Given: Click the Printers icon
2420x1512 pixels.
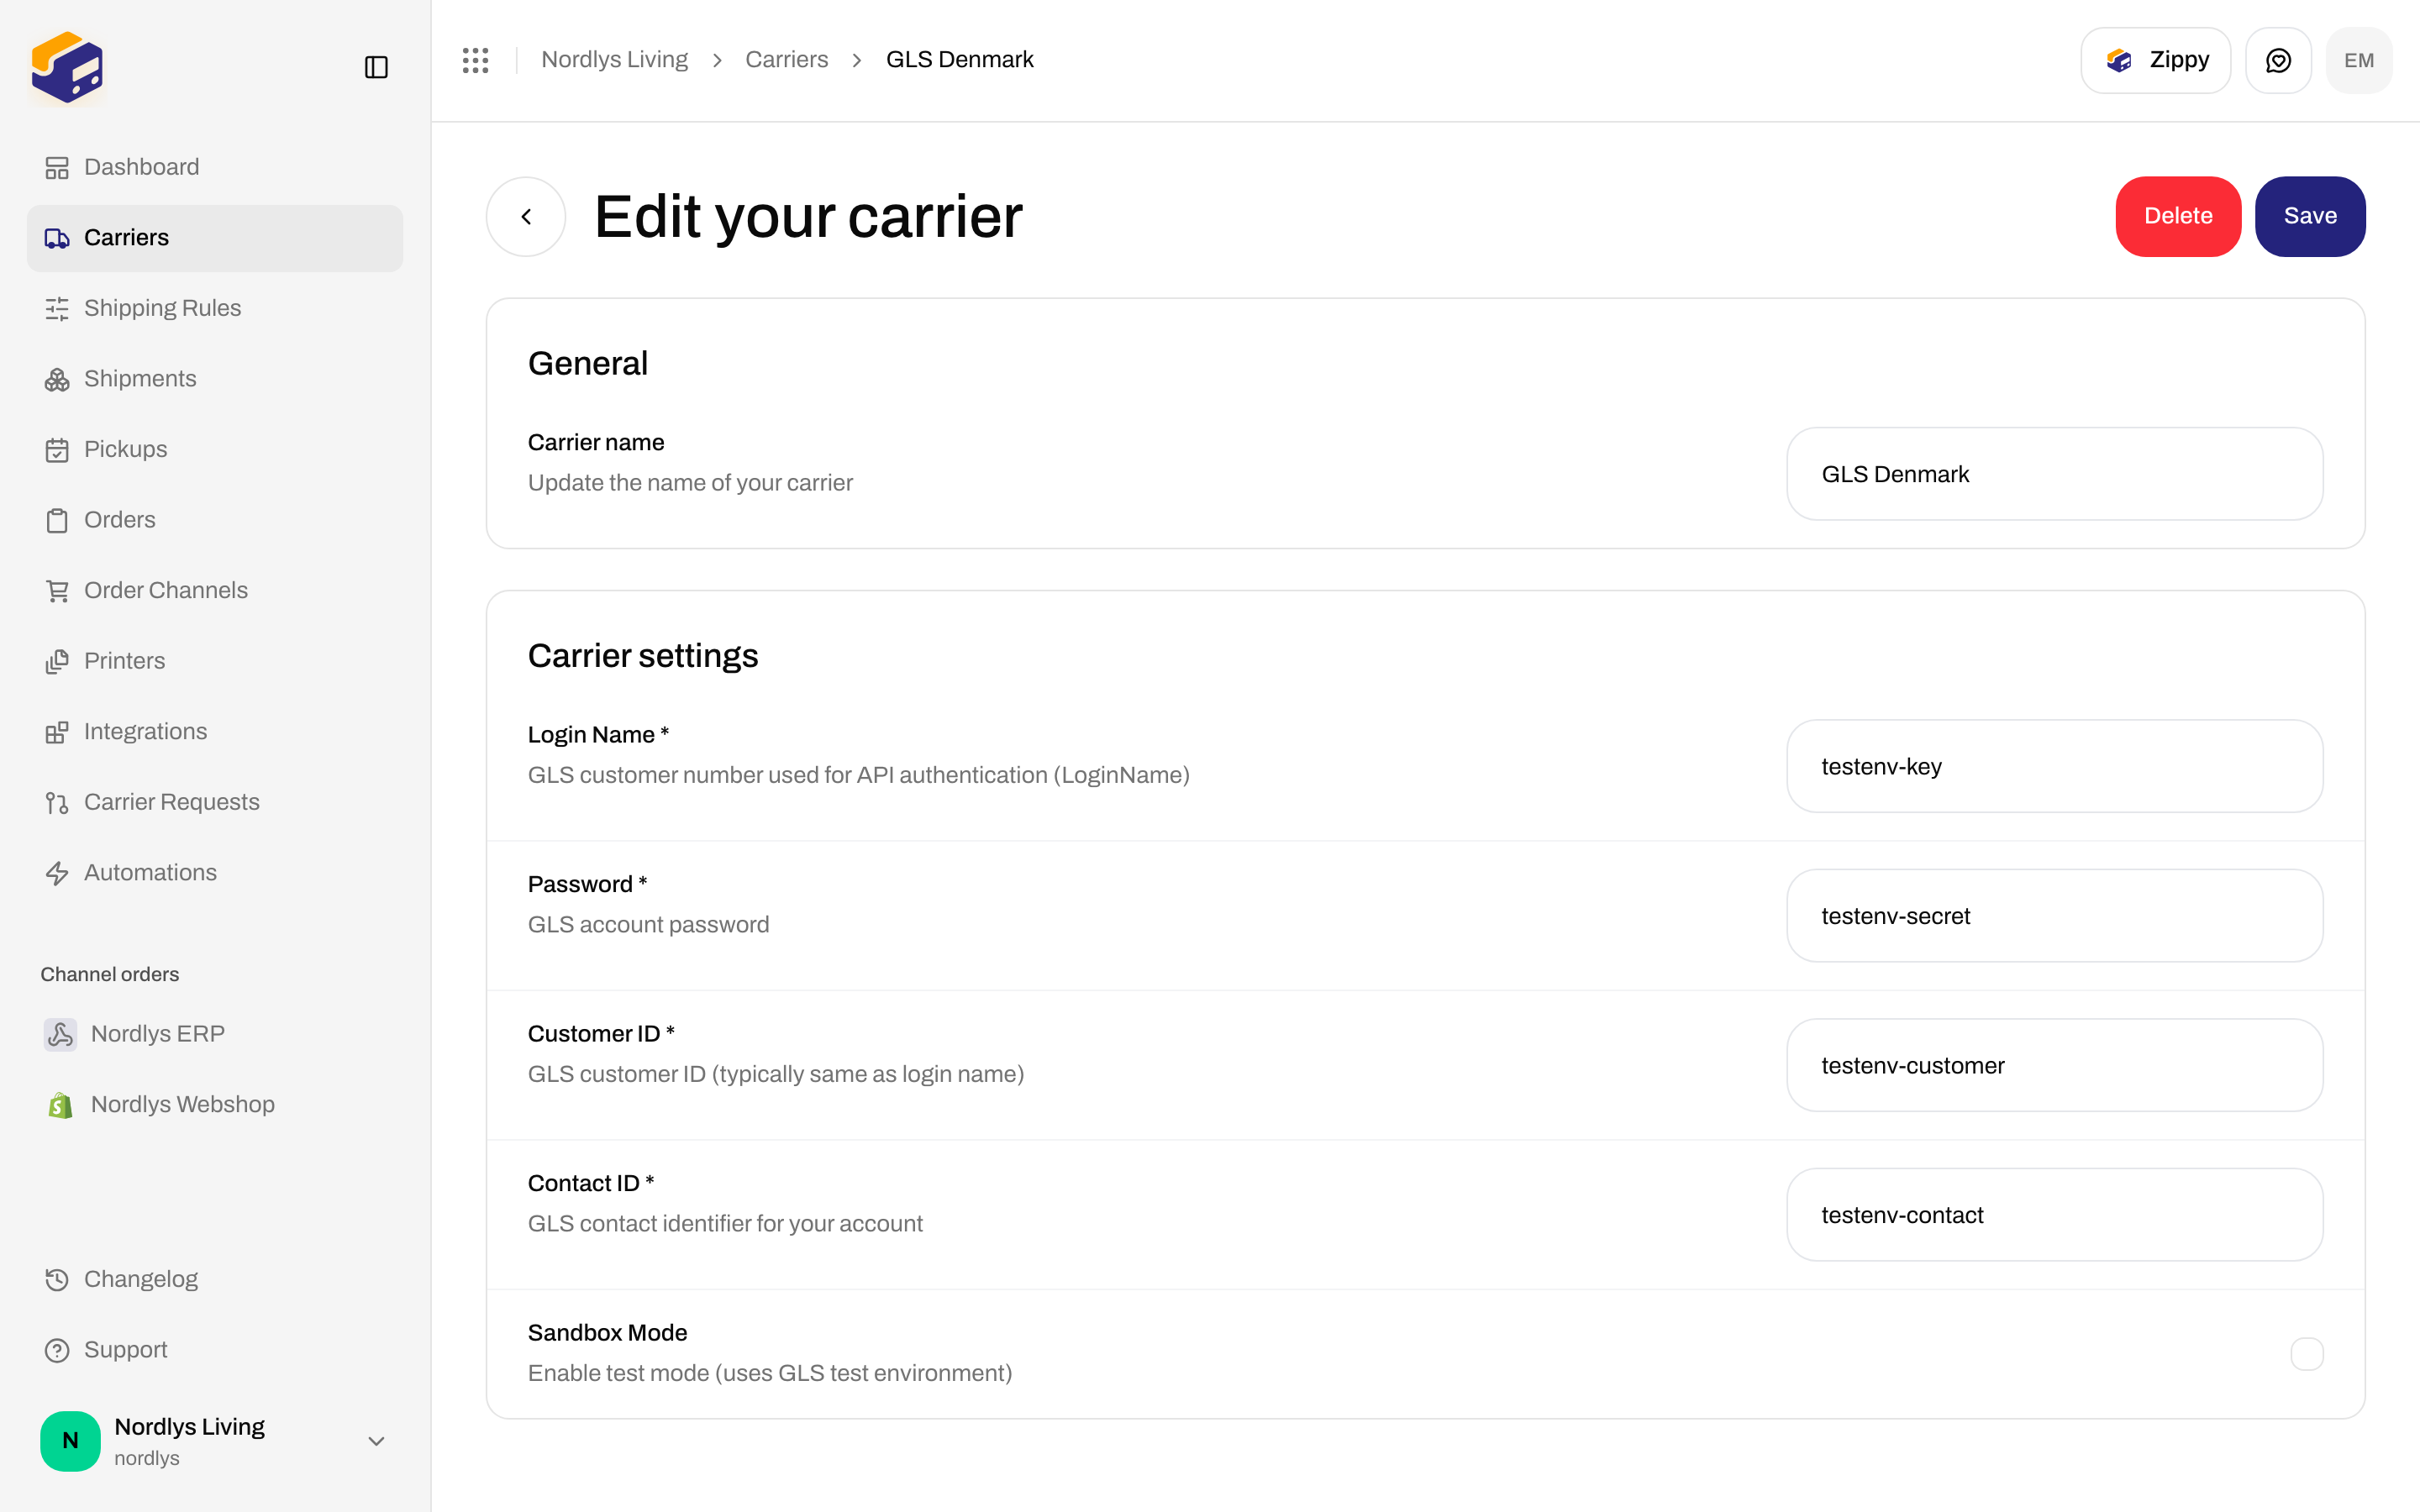Looking at the screenshot, I should 57,661.
